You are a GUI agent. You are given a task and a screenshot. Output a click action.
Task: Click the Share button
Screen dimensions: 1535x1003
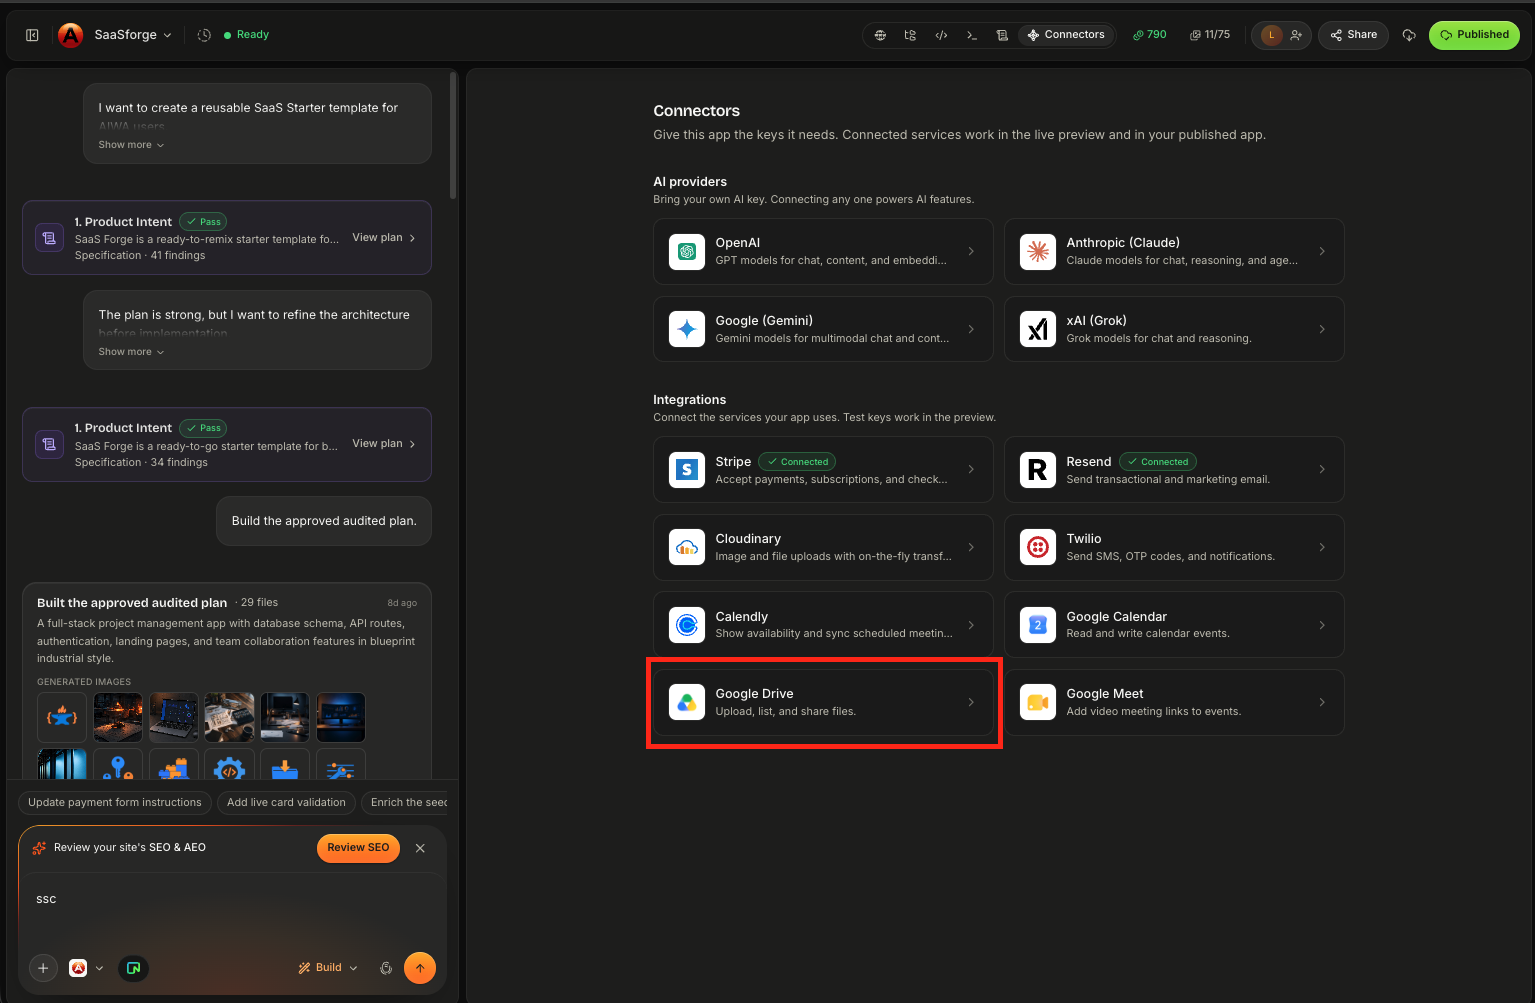tap(1354, 35)
